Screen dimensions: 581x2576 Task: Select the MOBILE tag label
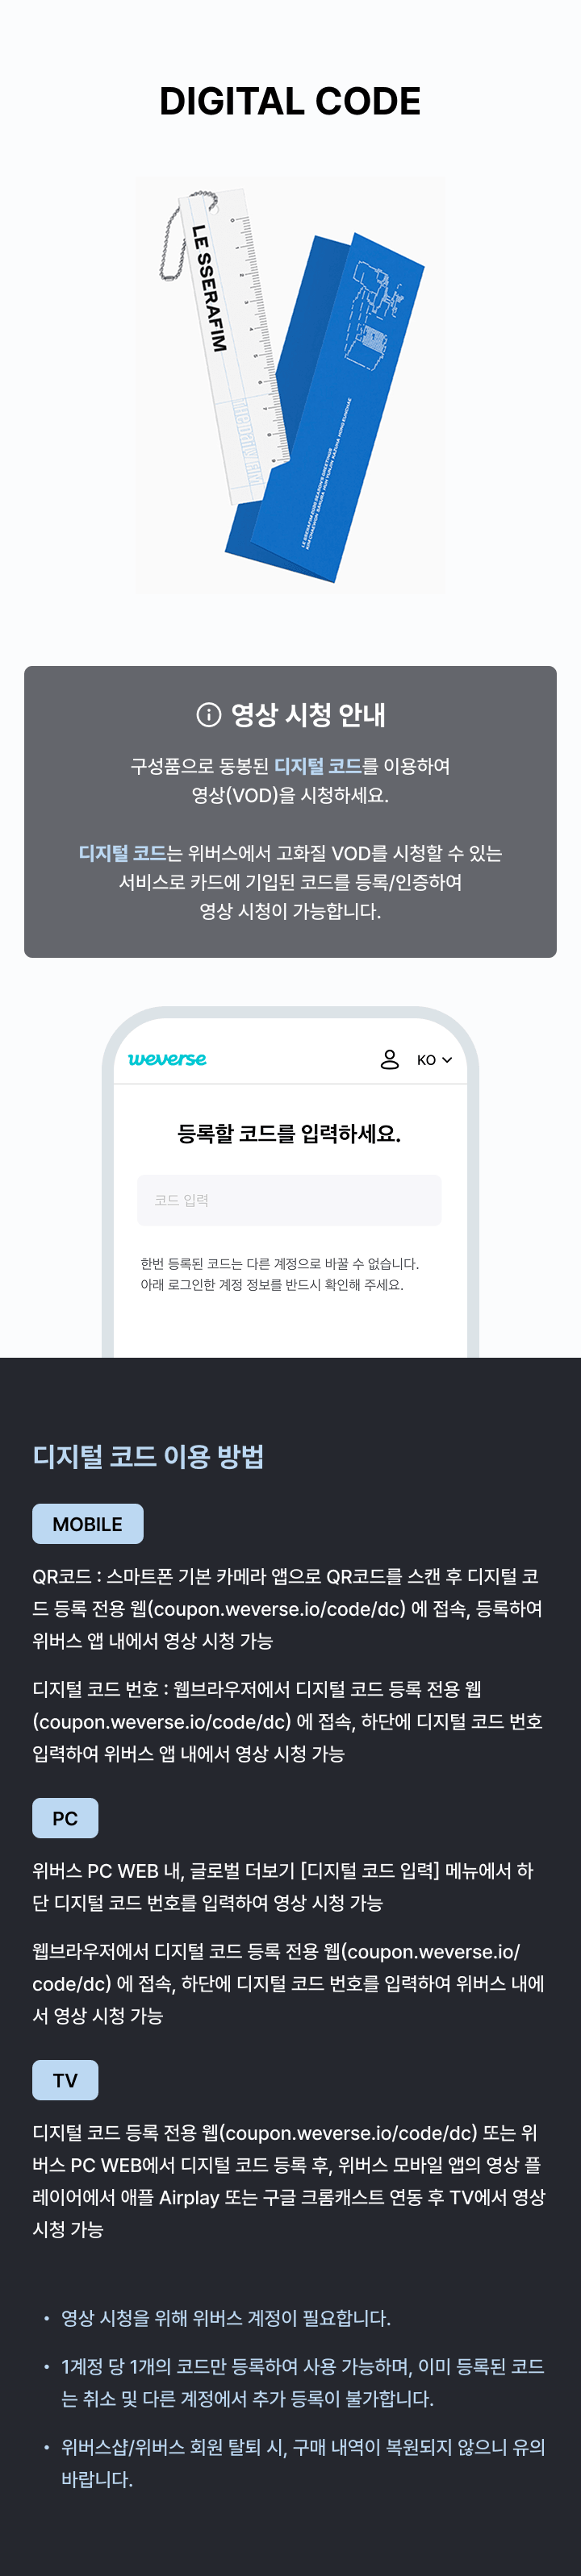point(88,1524)
